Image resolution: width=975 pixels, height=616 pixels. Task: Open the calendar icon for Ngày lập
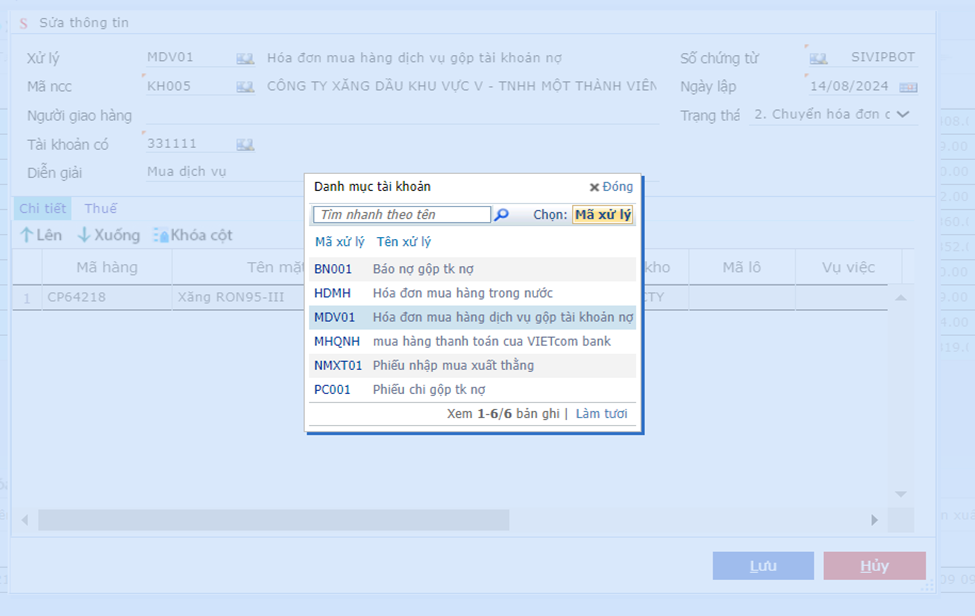[907, 87]
